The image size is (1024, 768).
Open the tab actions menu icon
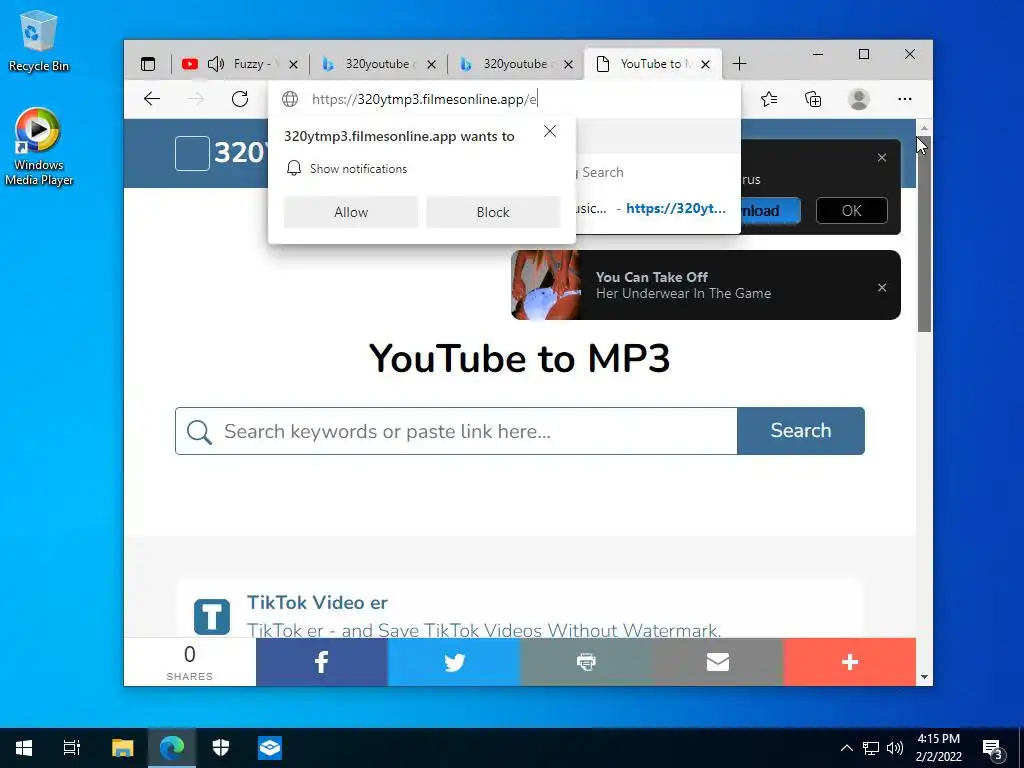148,64
